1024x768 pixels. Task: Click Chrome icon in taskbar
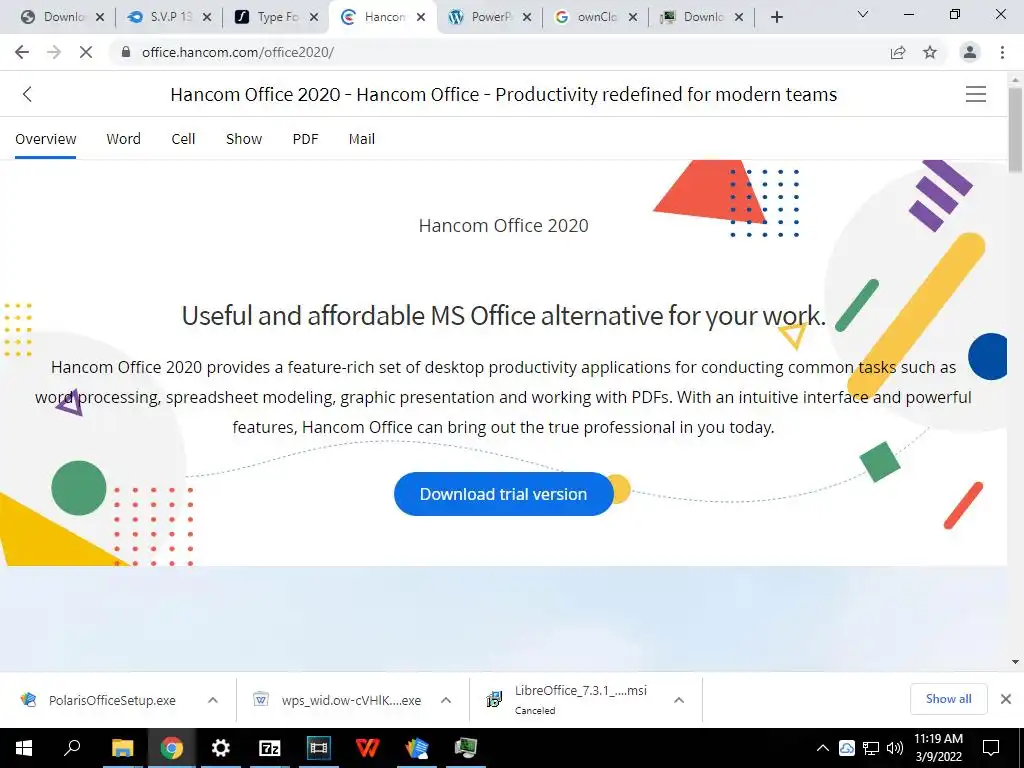tap(171, 748)
